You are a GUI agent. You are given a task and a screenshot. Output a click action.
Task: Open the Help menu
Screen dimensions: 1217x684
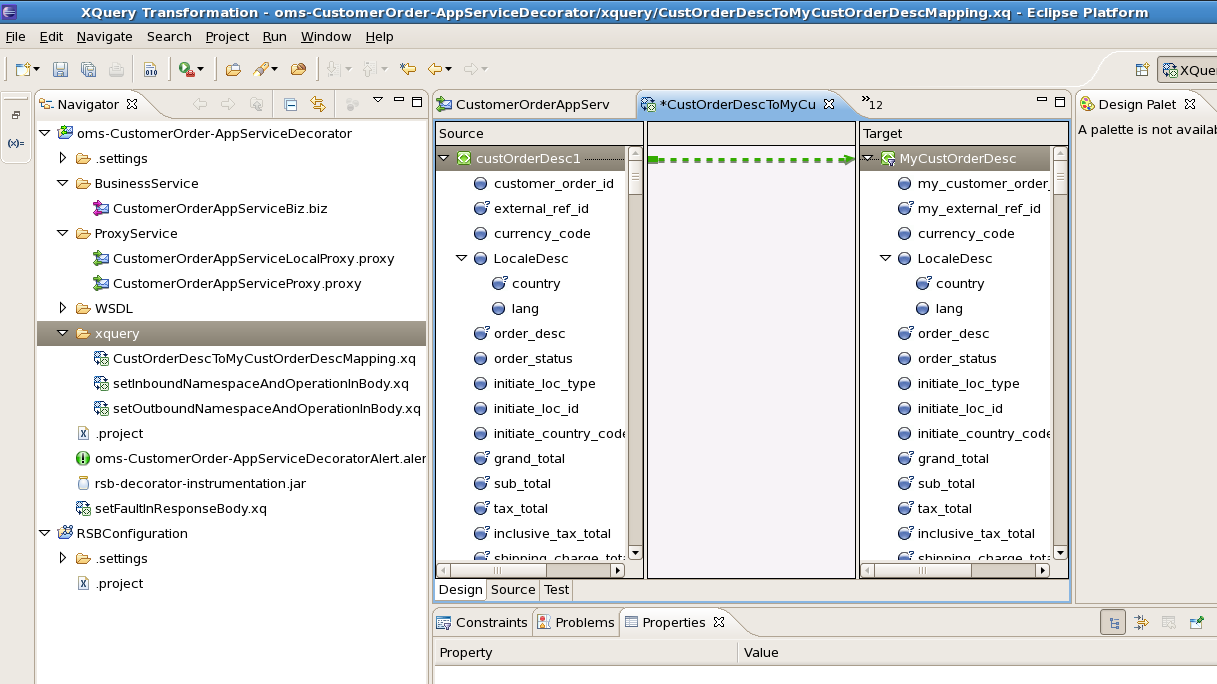(x=380, y=36)
